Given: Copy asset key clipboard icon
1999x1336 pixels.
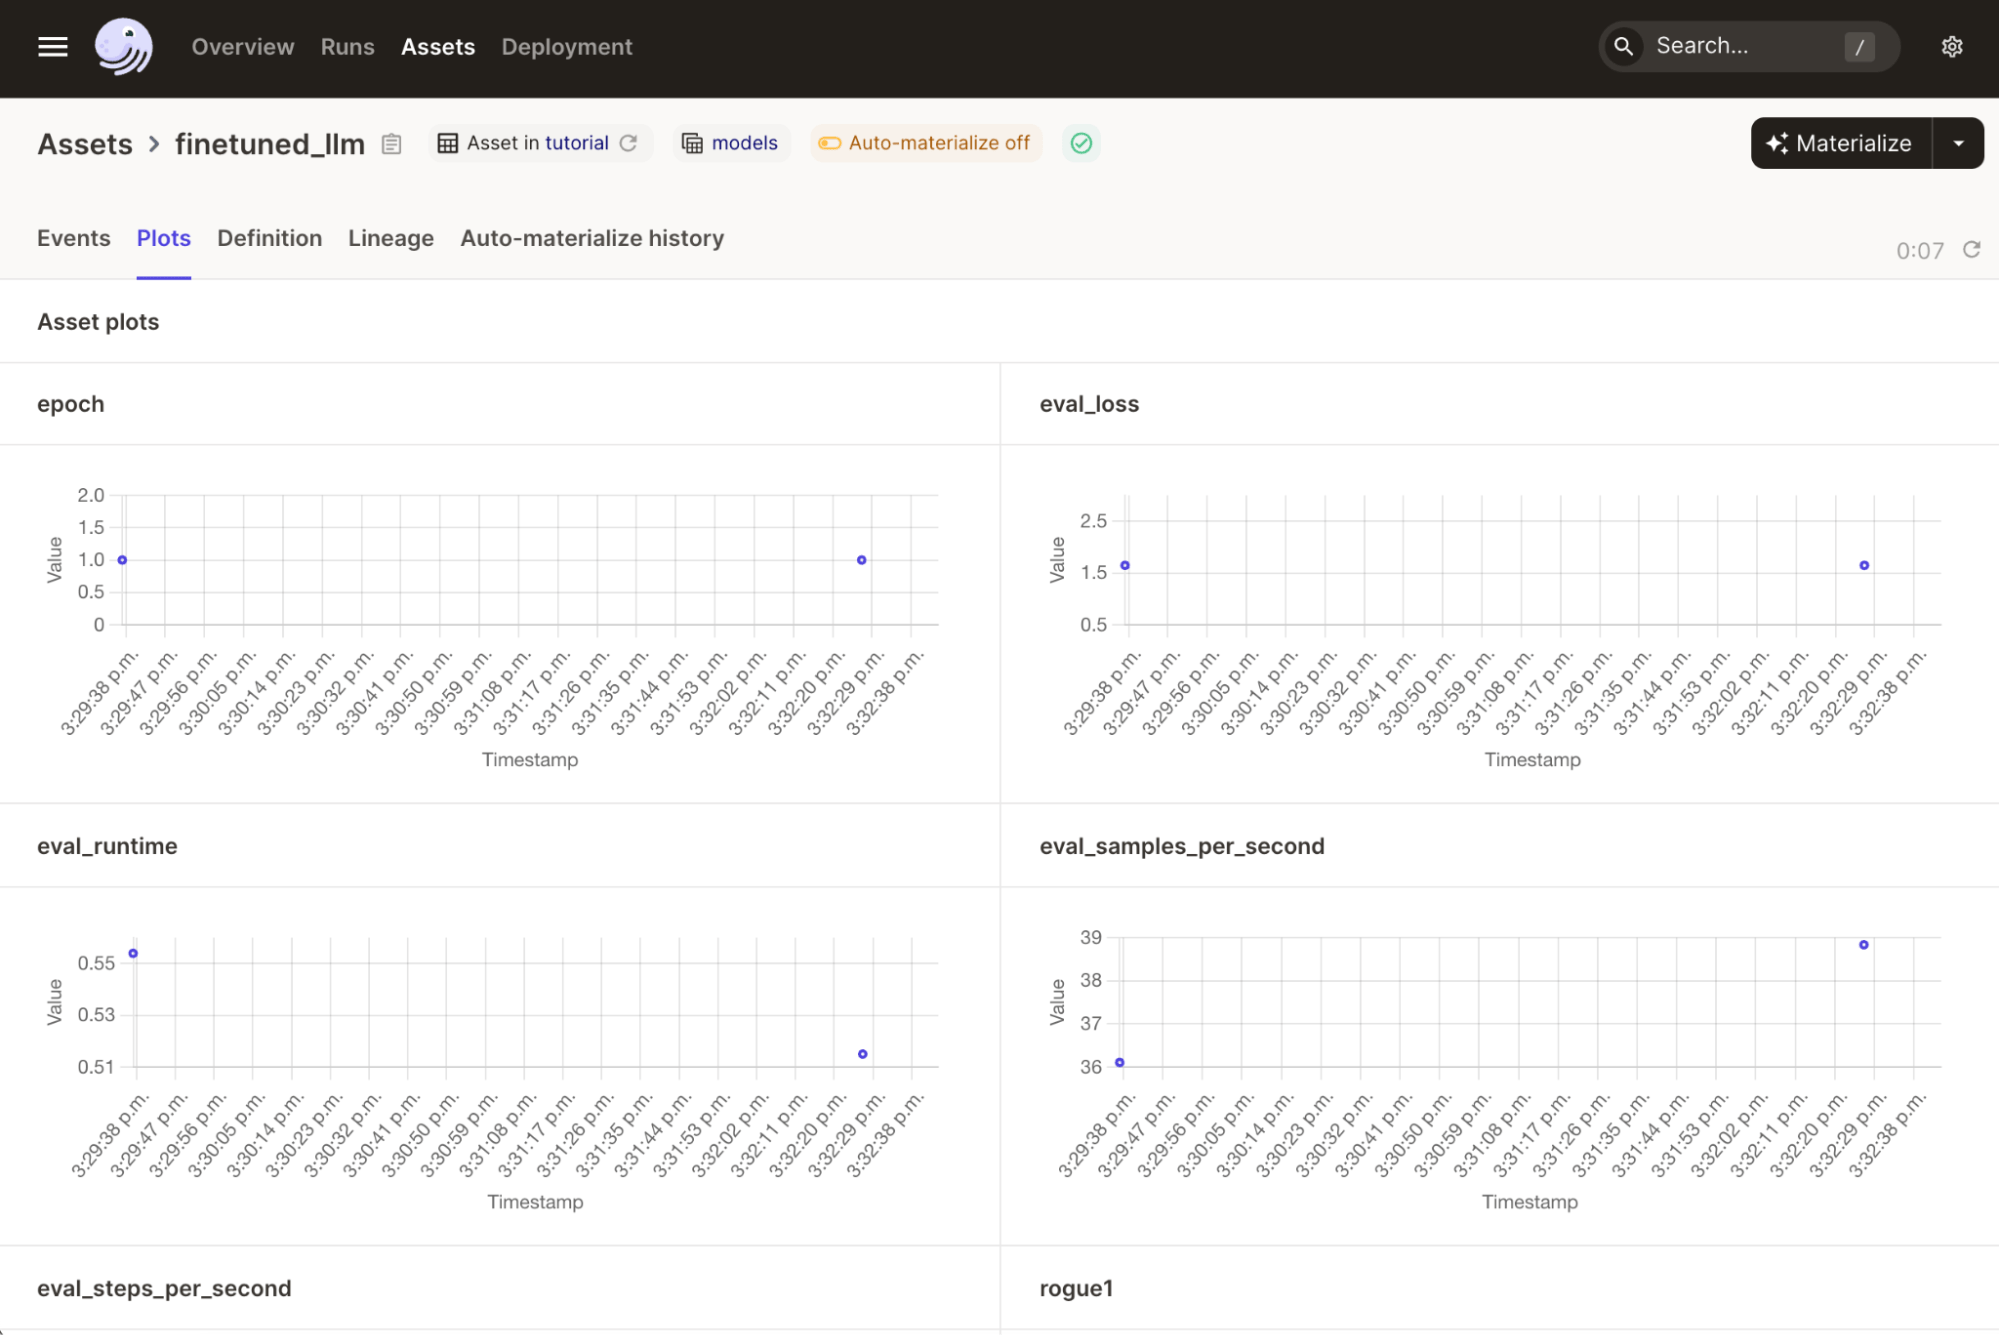Looking at the screenshot, I should tap(391, 144).
